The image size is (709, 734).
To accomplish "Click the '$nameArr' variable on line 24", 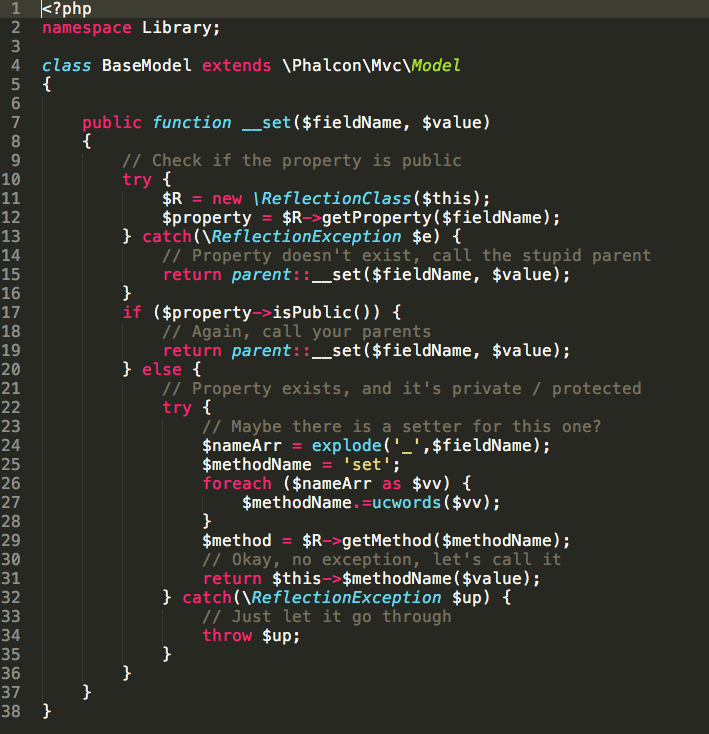I will 241,446.
